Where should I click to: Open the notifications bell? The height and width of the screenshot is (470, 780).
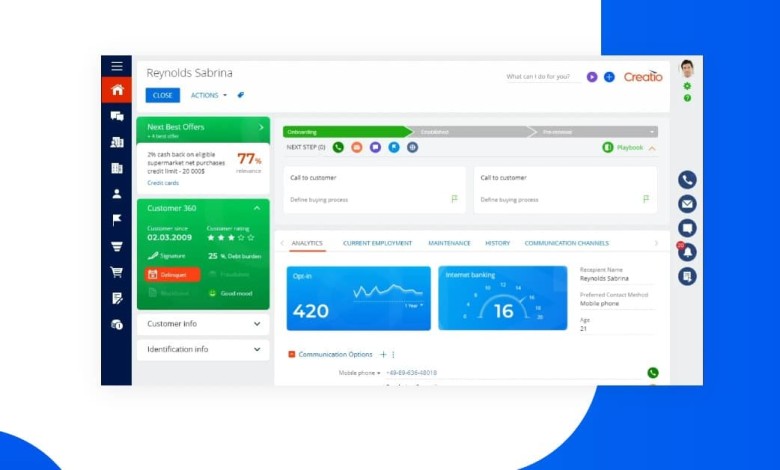click(687, 252)
